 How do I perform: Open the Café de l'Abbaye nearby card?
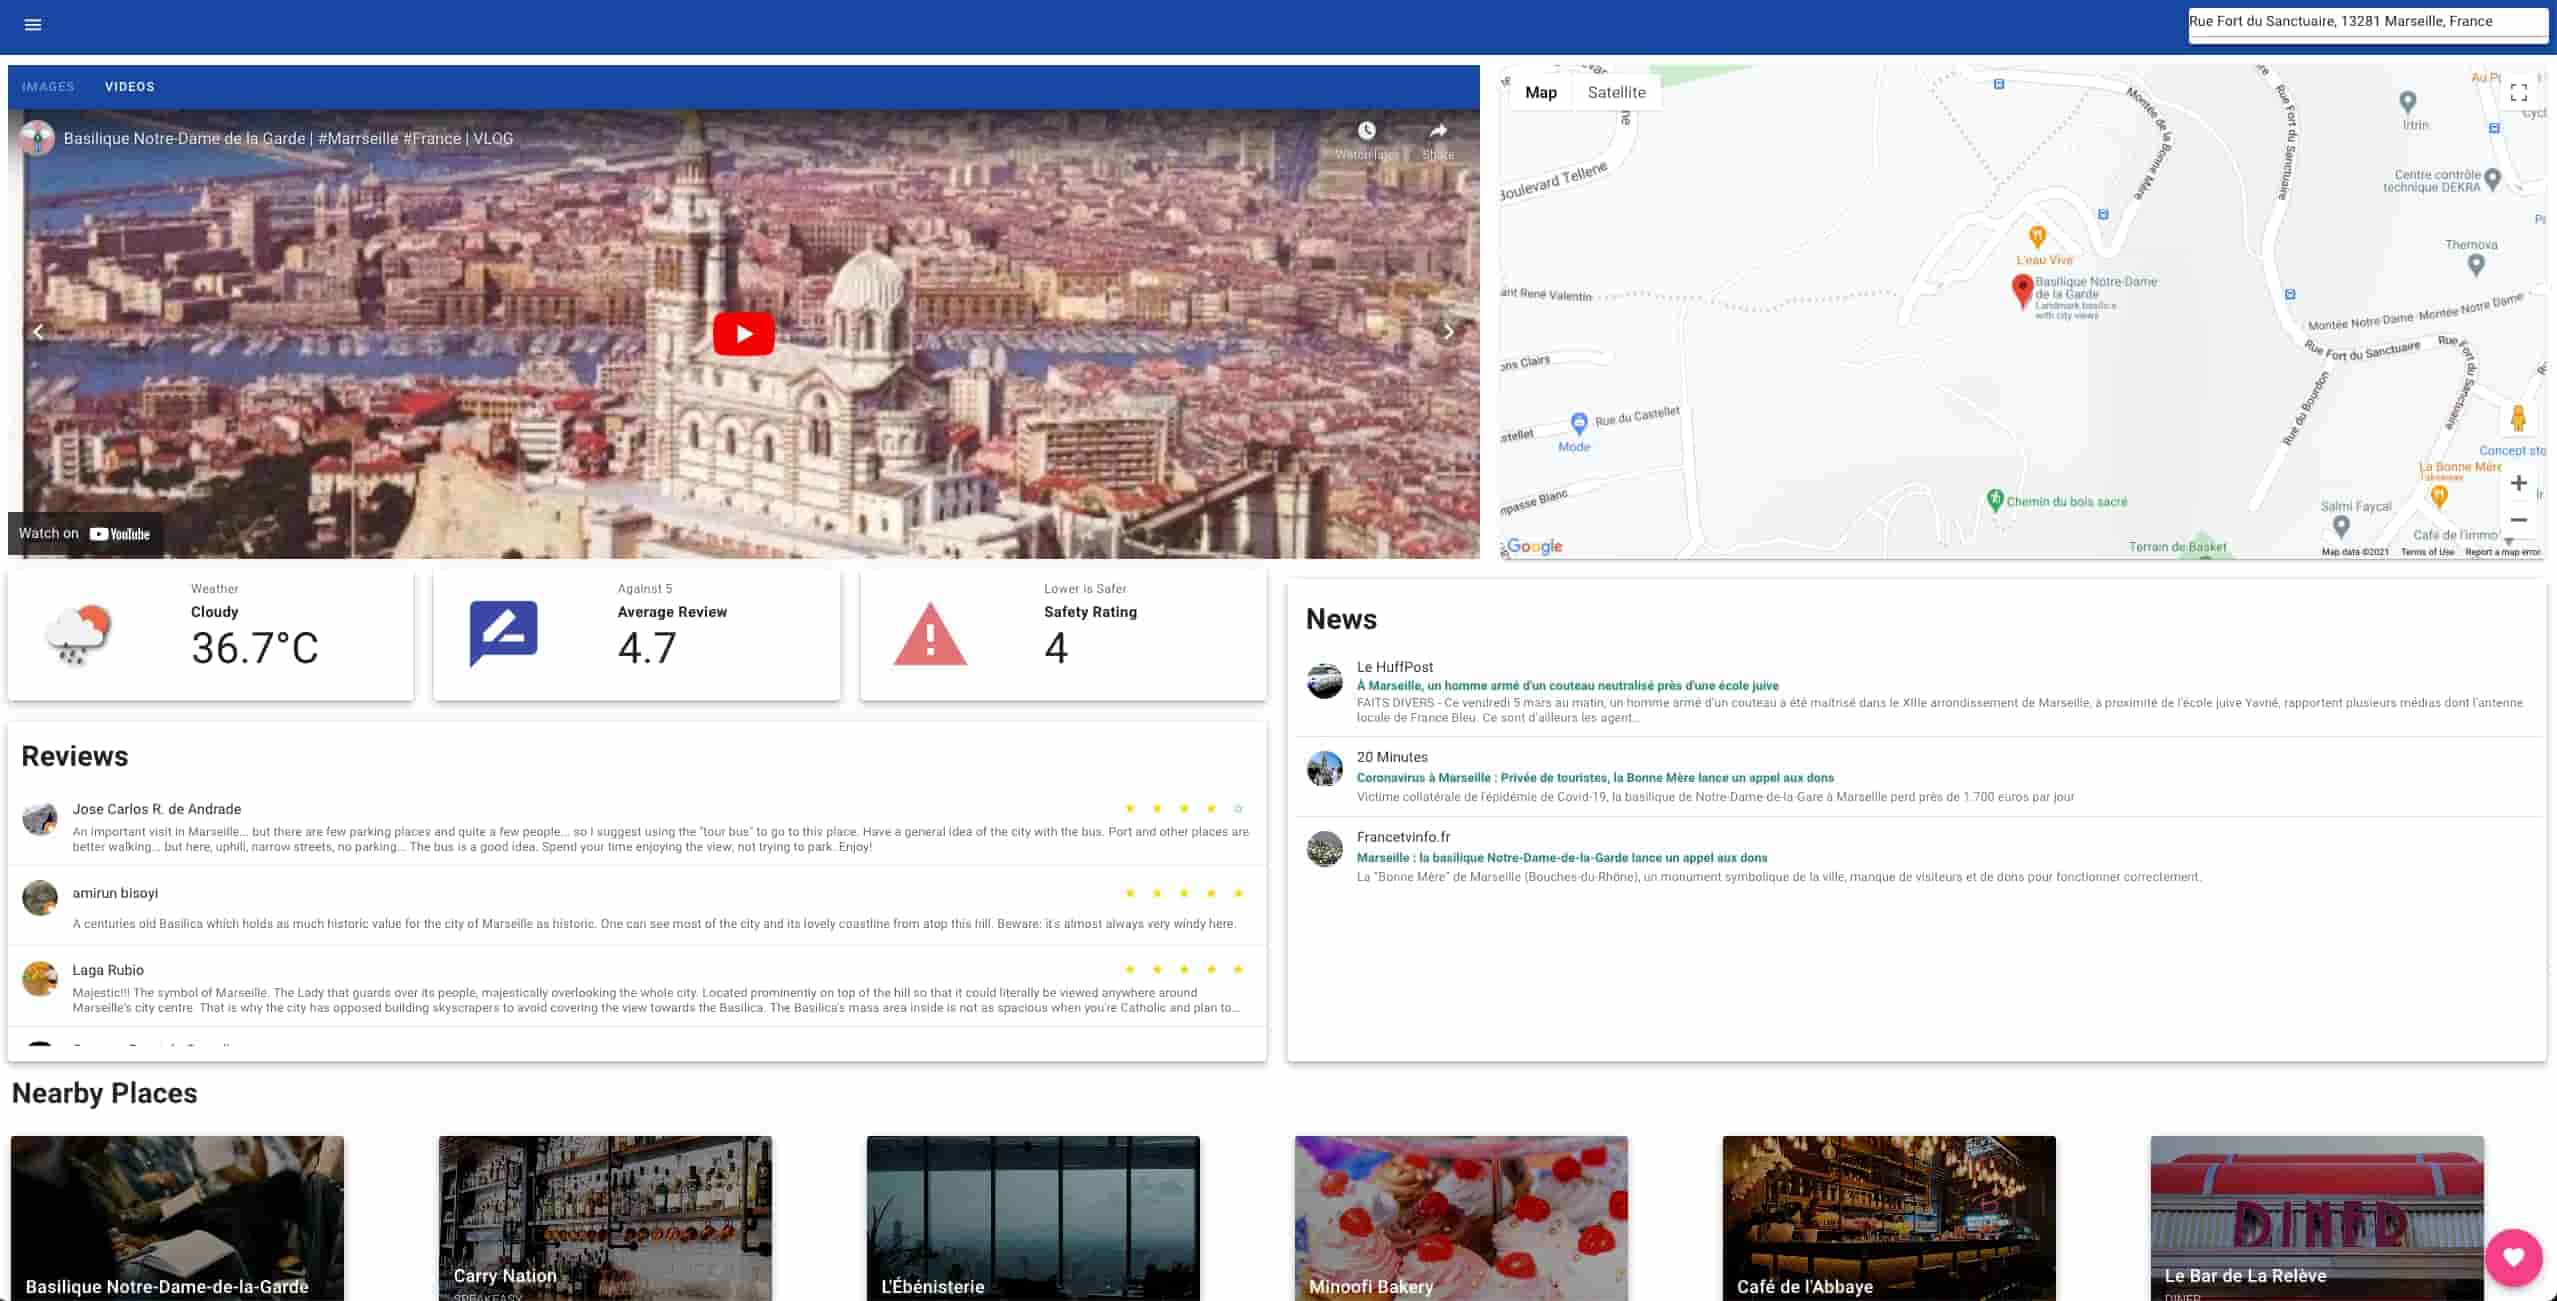pos(1889,1218)
